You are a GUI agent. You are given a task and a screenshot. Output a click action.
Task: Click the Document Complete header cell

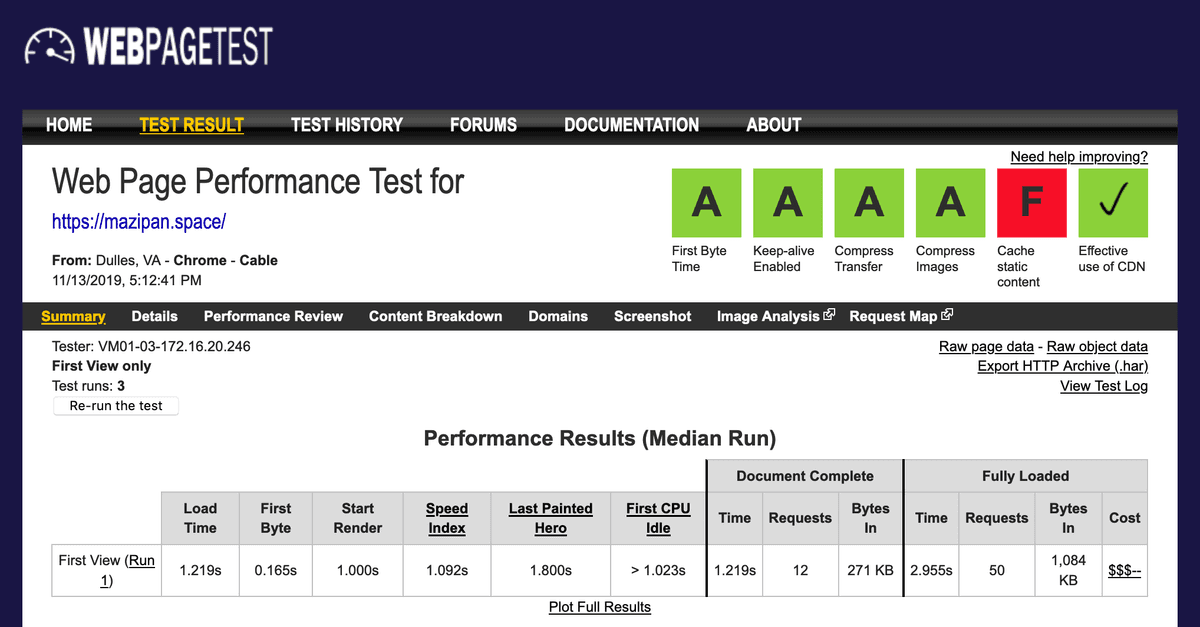click(805, 476)
